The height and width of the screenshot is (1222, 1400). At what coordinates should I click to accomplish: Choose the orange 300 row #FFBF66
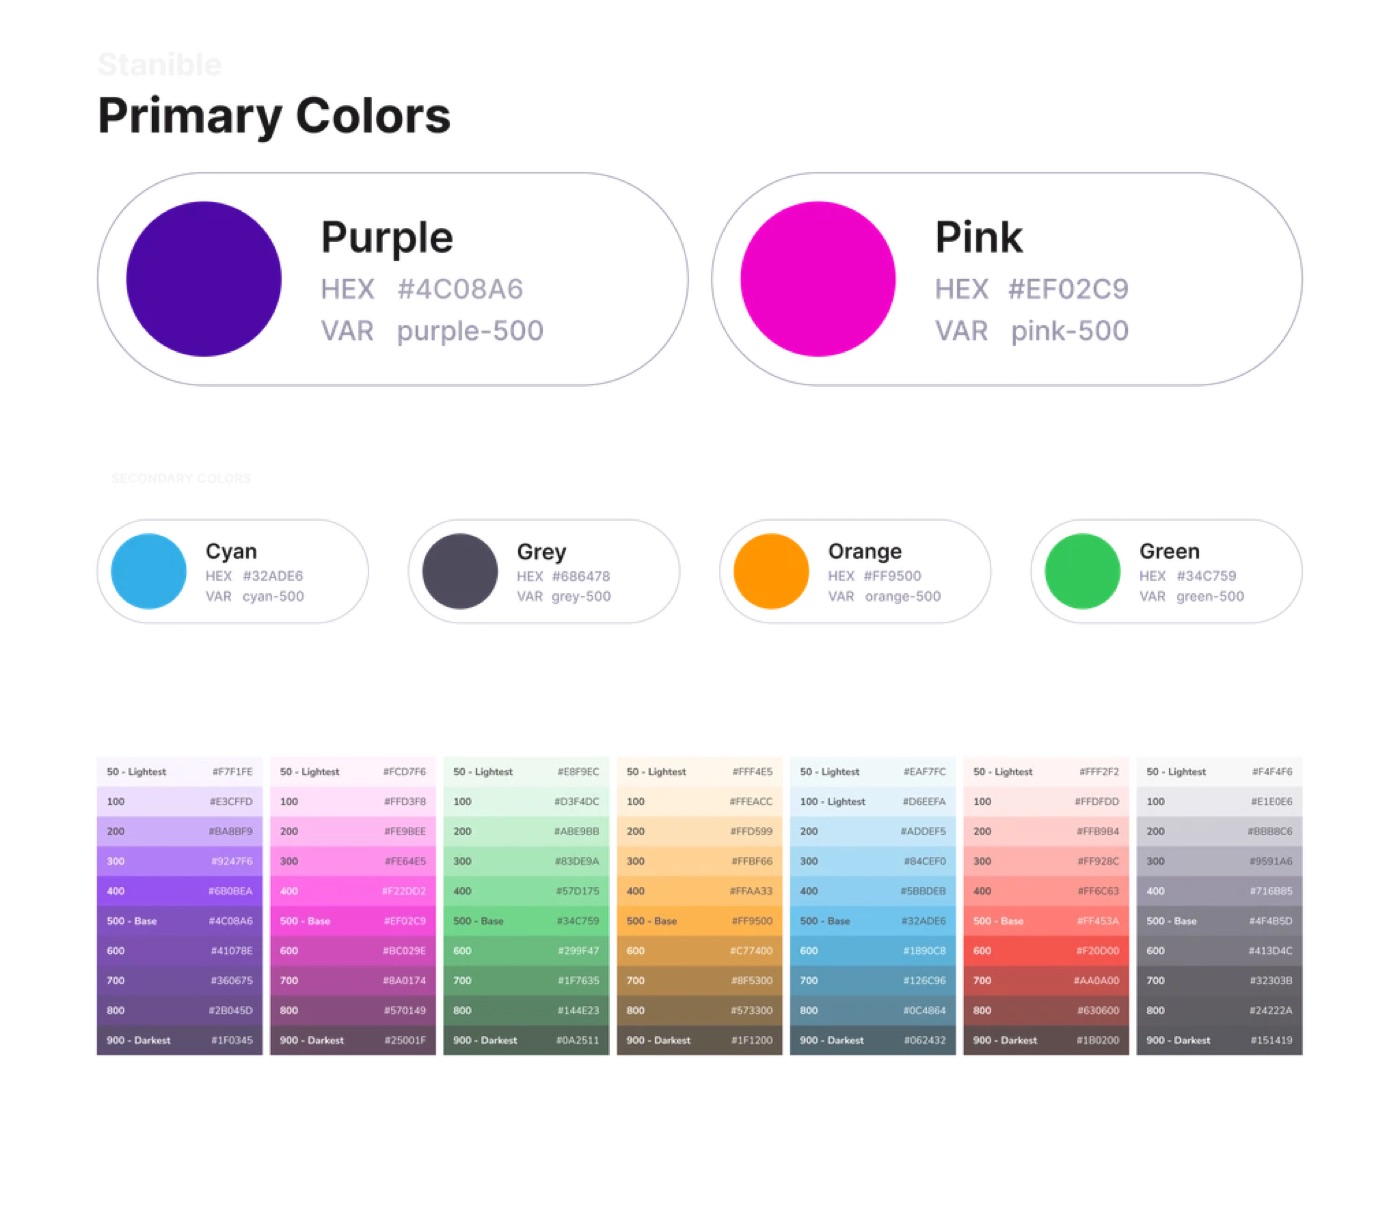pyautogui.click(x=699, y=861)
